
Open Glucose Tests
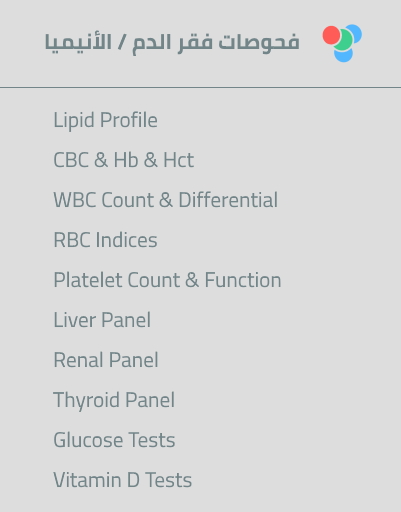click(x=114, y=440)
